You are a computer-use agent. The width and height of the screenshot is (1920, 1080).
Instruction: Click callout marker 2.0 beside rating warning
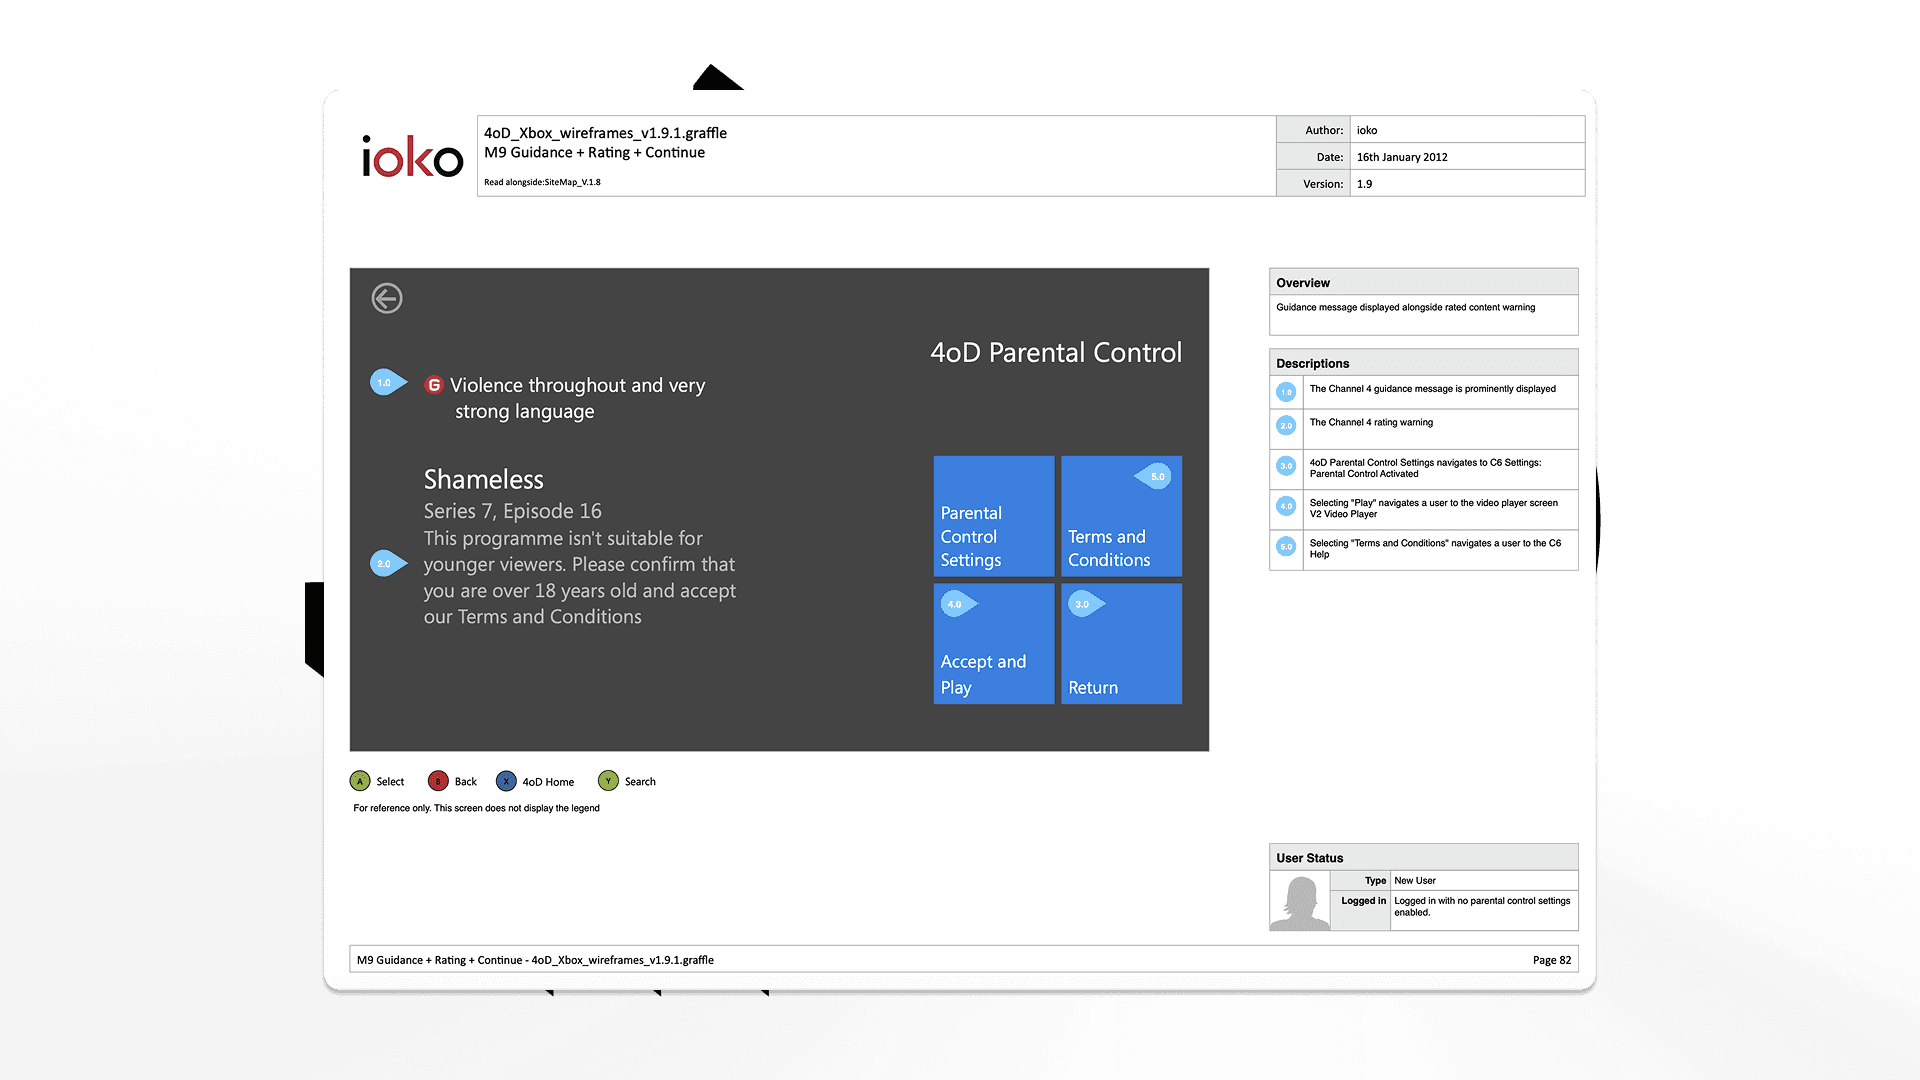pyautogui.click(x=386, y=563)
